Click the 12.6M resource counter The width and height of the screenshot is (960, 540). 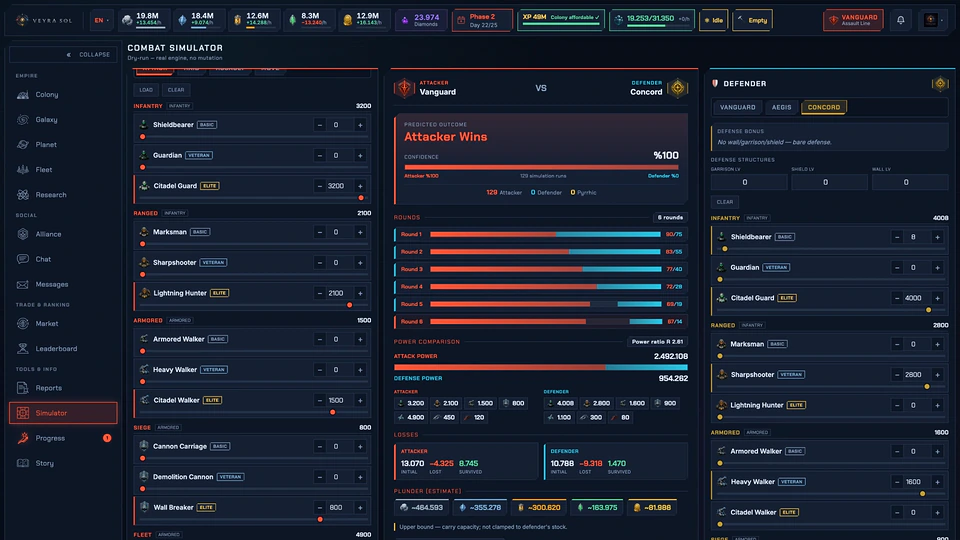253,20
